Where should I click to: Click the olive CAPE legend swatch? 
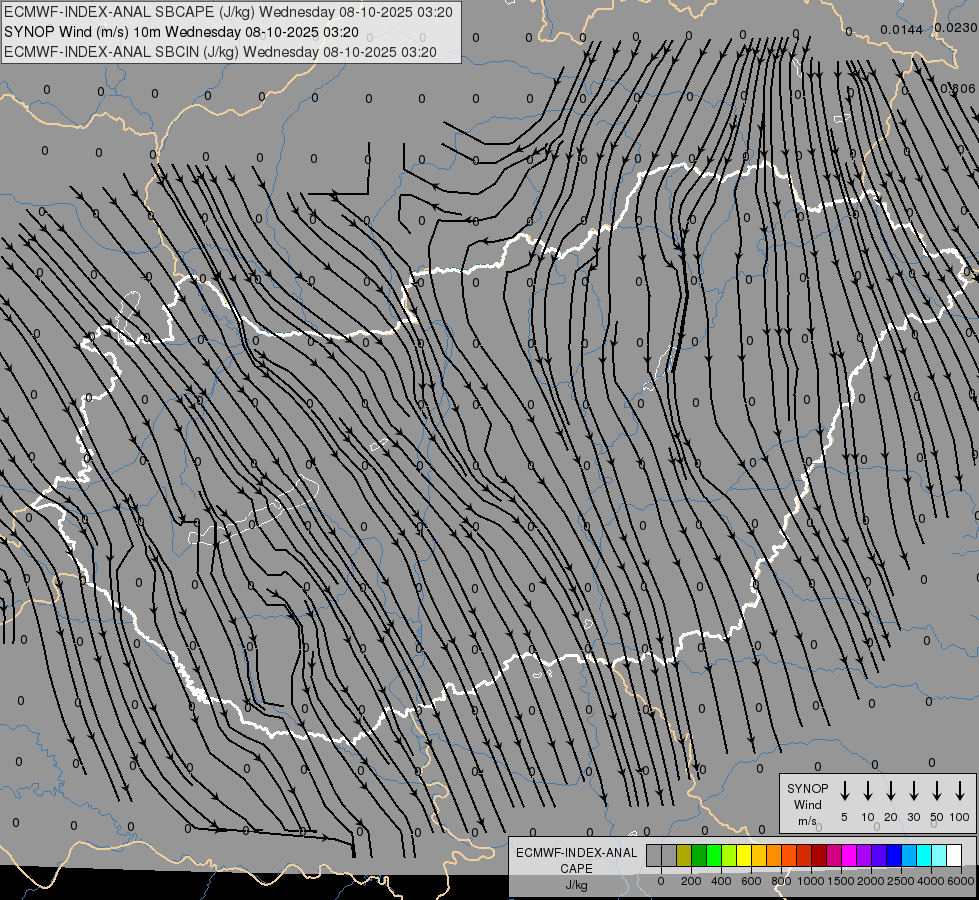tap(684, 855)
